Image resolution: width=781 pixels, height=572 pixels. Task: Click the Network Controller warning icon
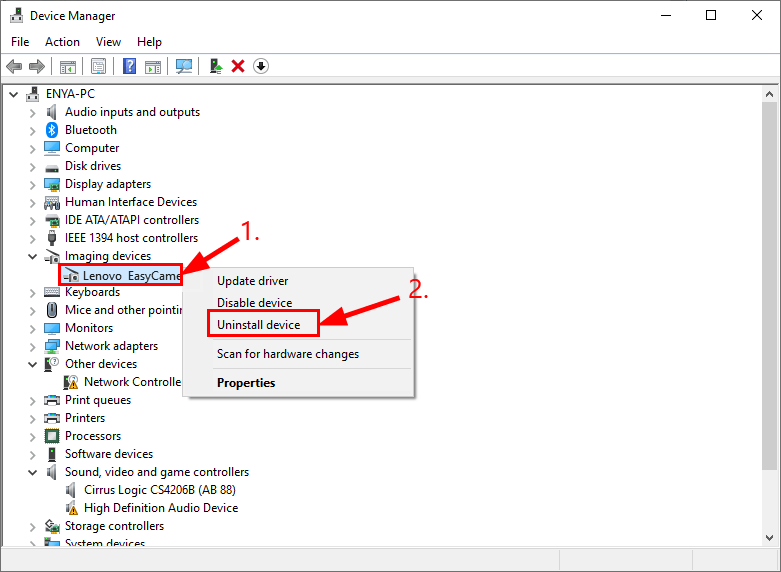pyautogui.click(x=71, y=382)
